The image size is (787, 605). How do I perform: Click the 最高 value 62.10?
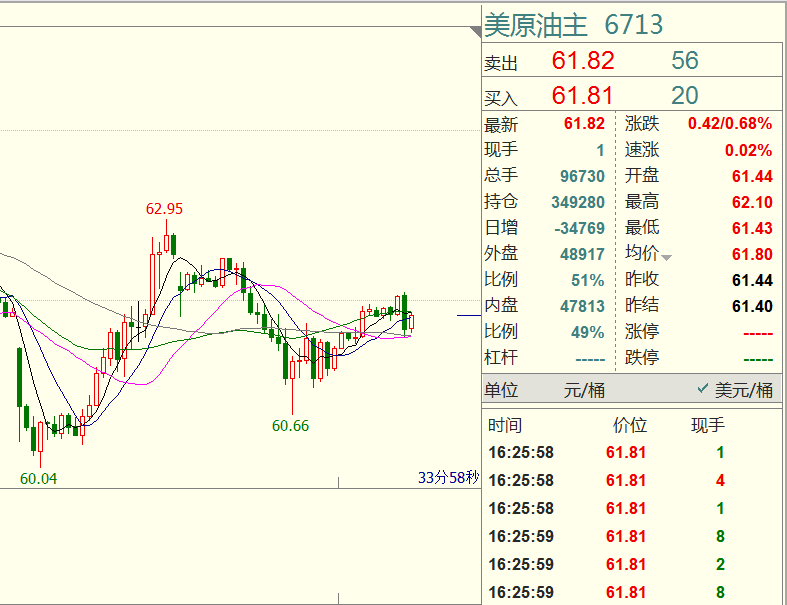[x=752, y=202]
